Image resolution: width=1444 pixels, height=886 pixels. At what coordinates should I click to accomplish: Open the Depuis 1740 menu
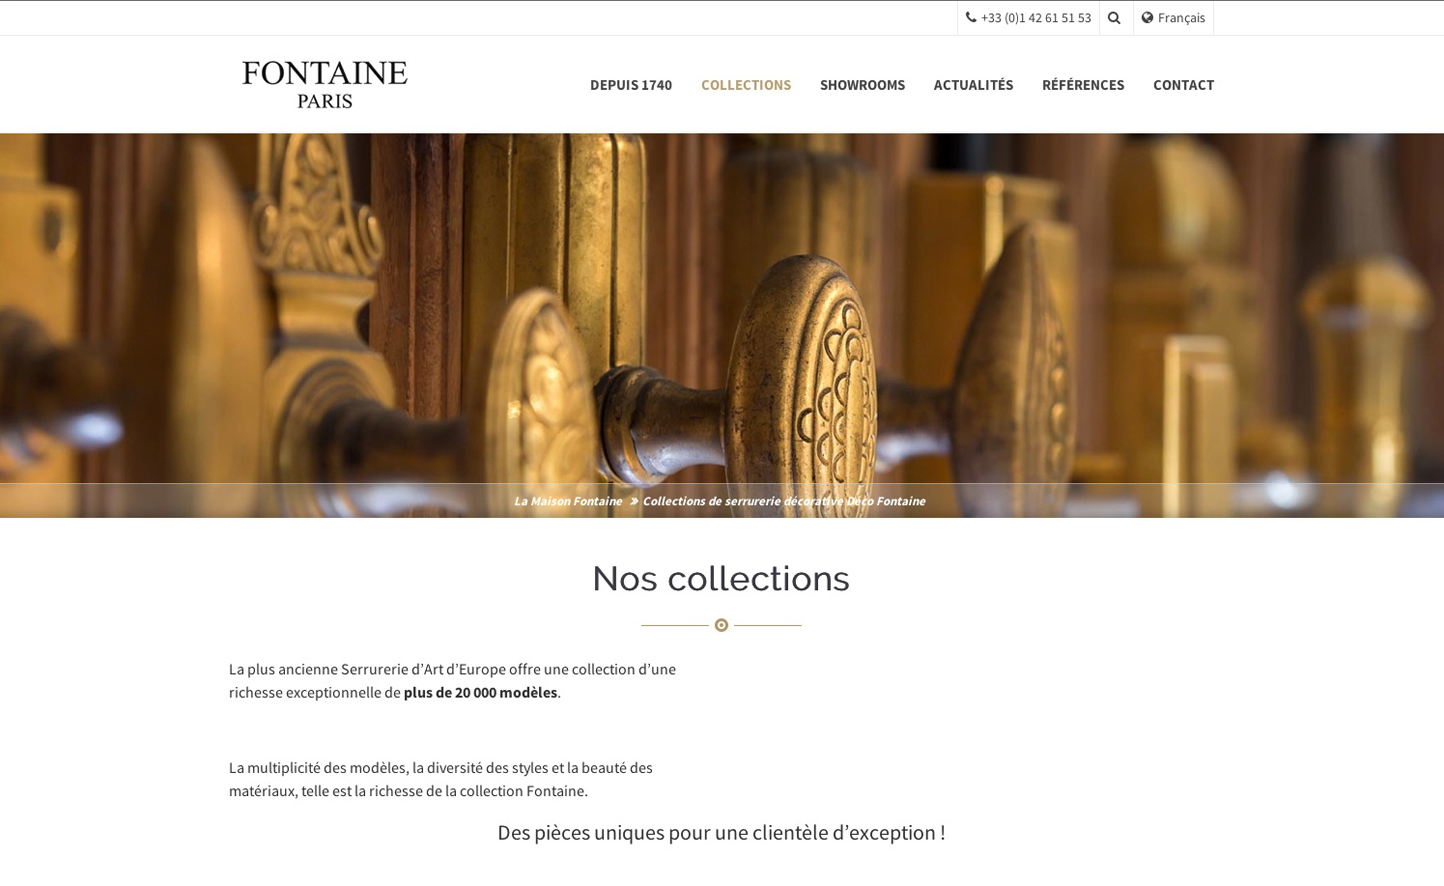click(631, 85)
